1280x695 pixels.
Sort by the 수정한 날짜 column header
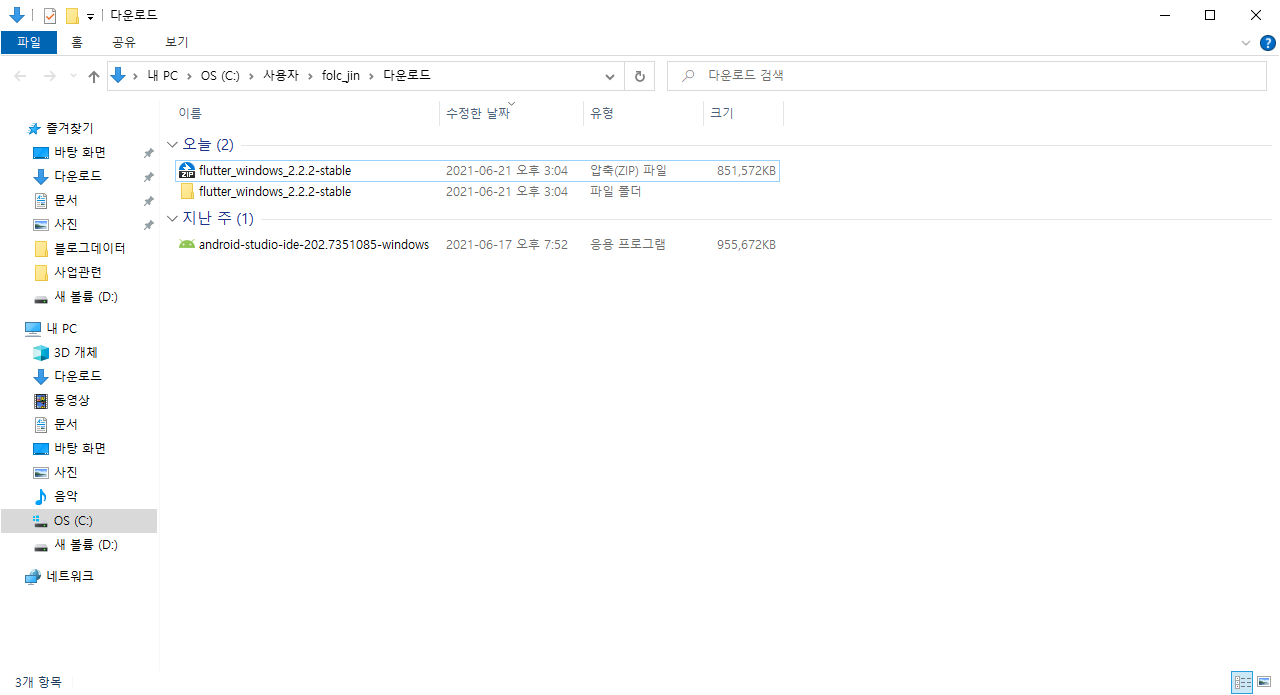pos(477,113)
